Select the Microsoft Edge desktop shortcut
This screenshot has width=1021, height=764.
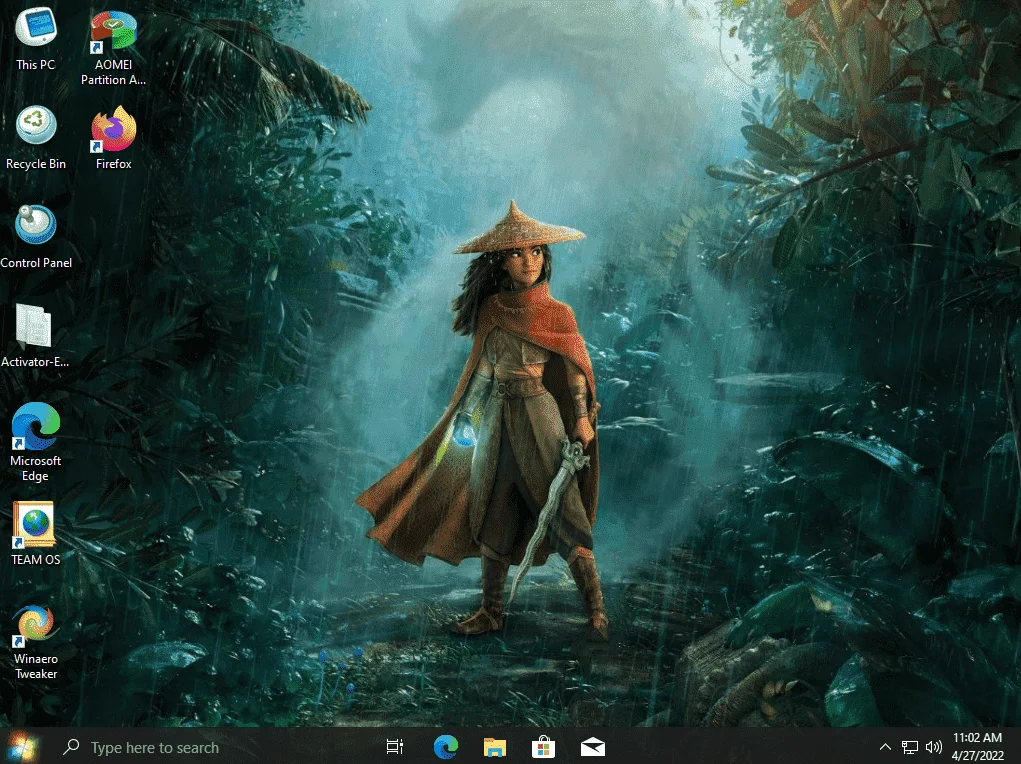click(35, 442)
